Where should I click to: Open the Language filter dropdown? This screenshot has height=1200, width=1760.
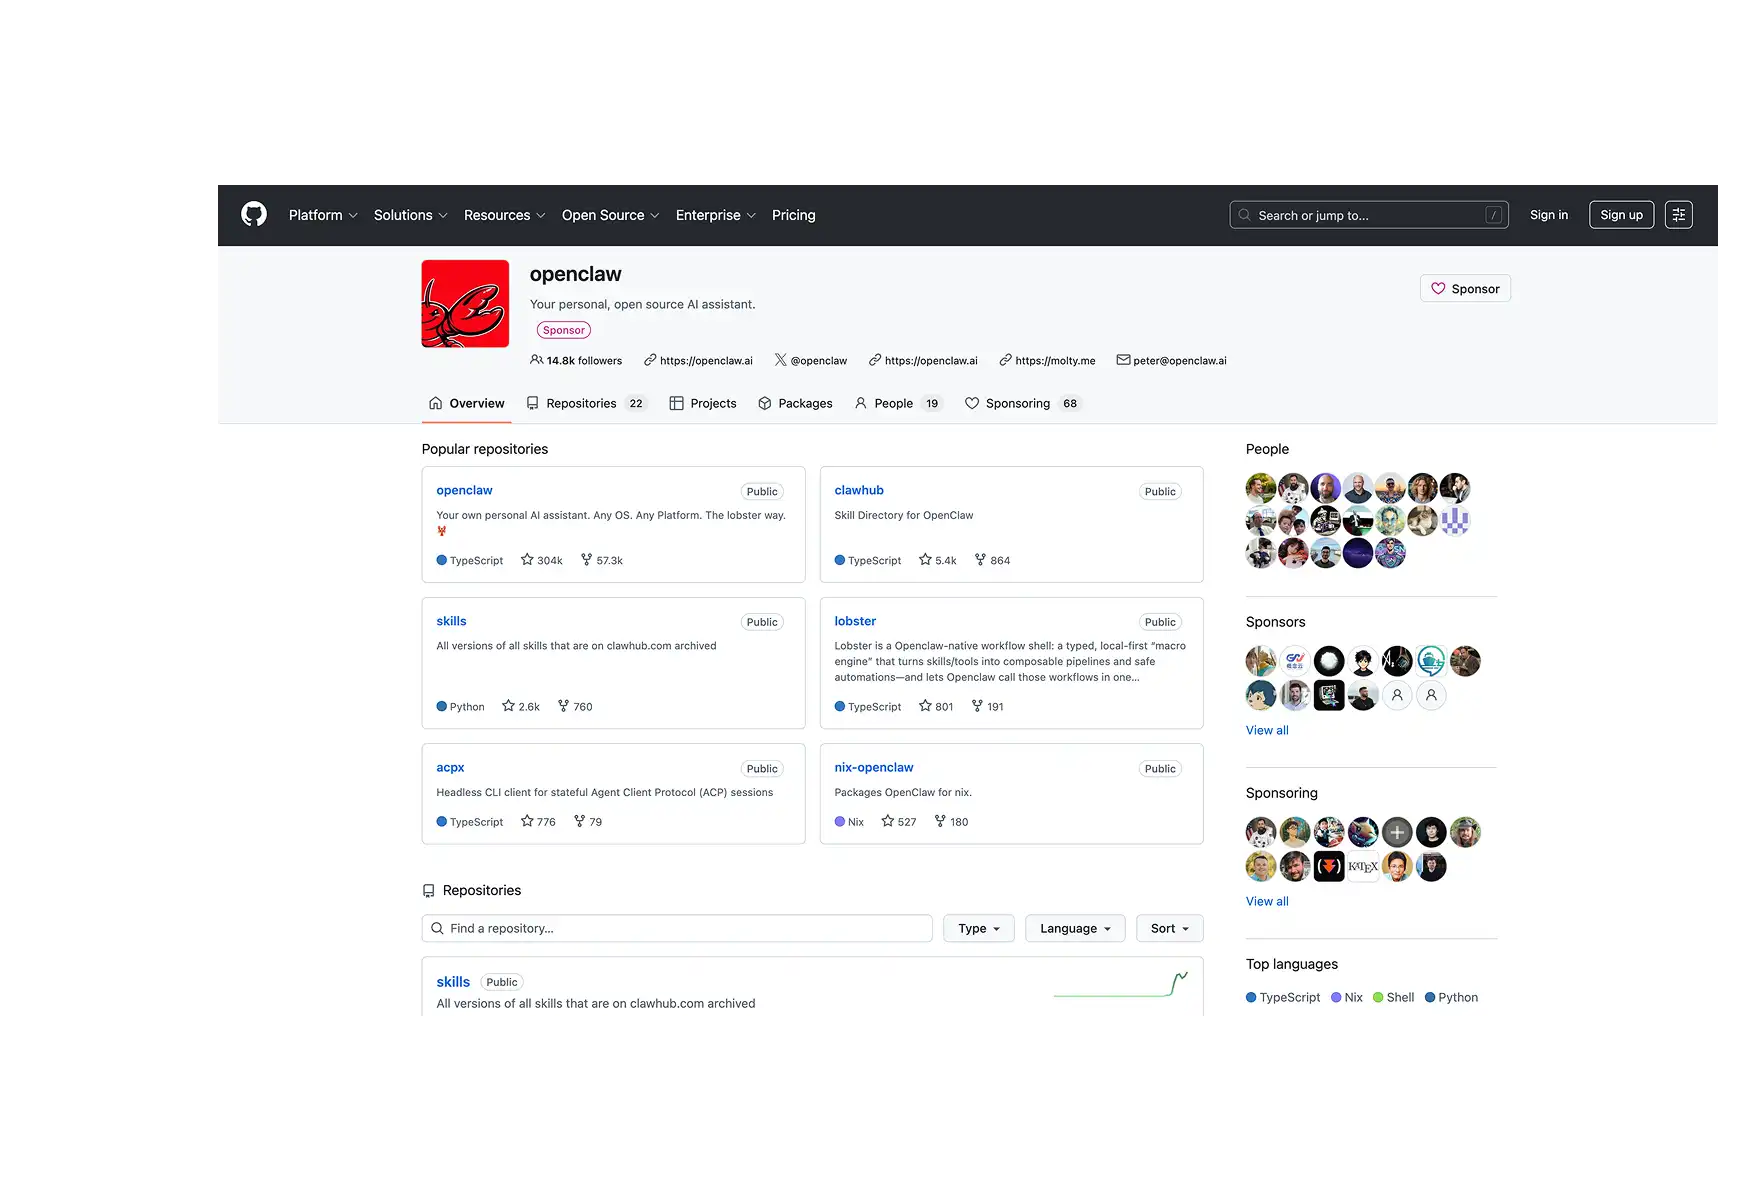point(1074,928)
